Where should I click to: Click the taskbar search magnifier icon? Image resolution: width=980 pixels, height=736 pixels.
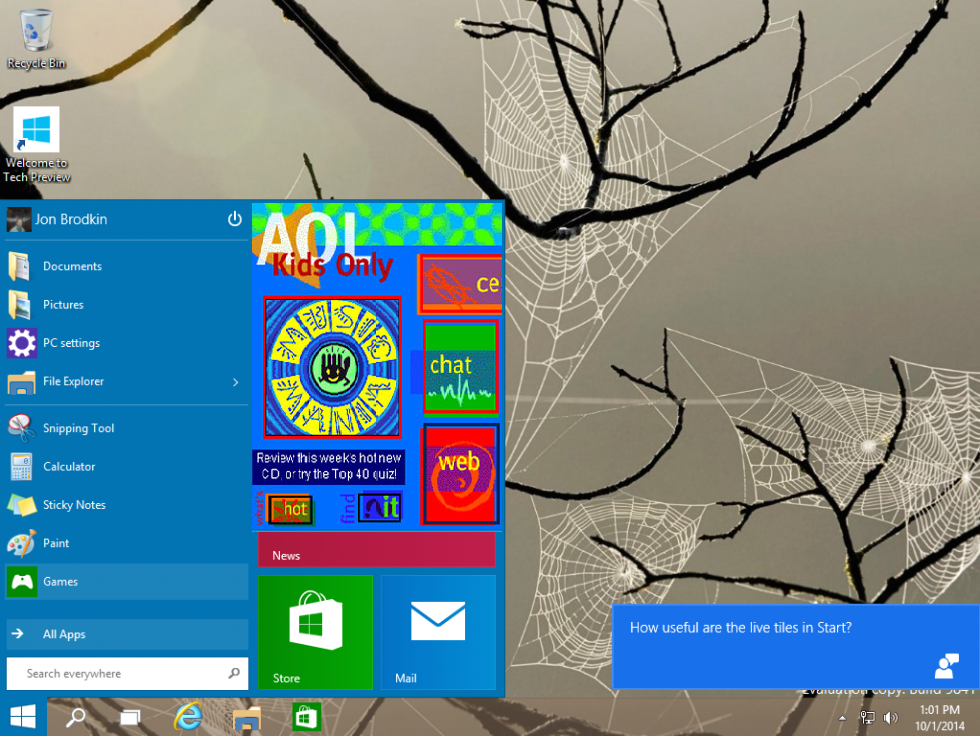76,717
